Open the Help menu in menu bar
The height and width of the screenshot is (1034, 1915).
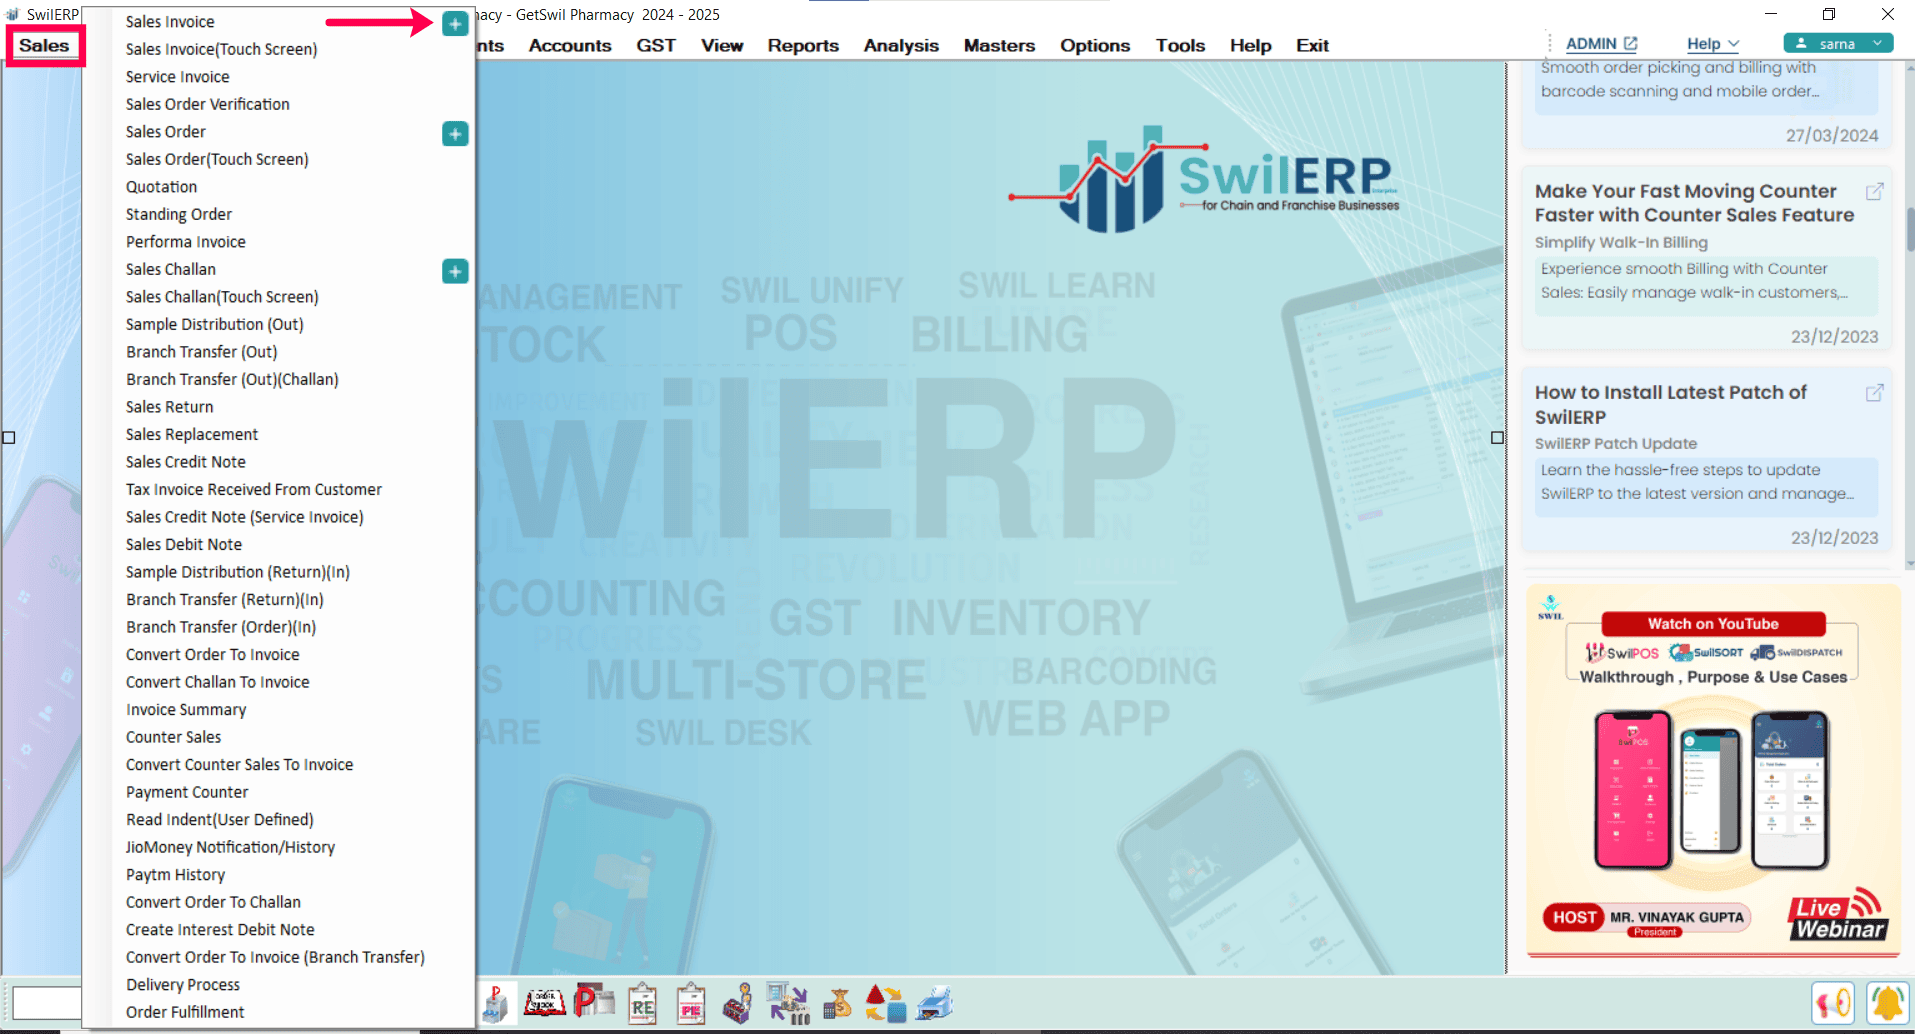coord(1250,46)
